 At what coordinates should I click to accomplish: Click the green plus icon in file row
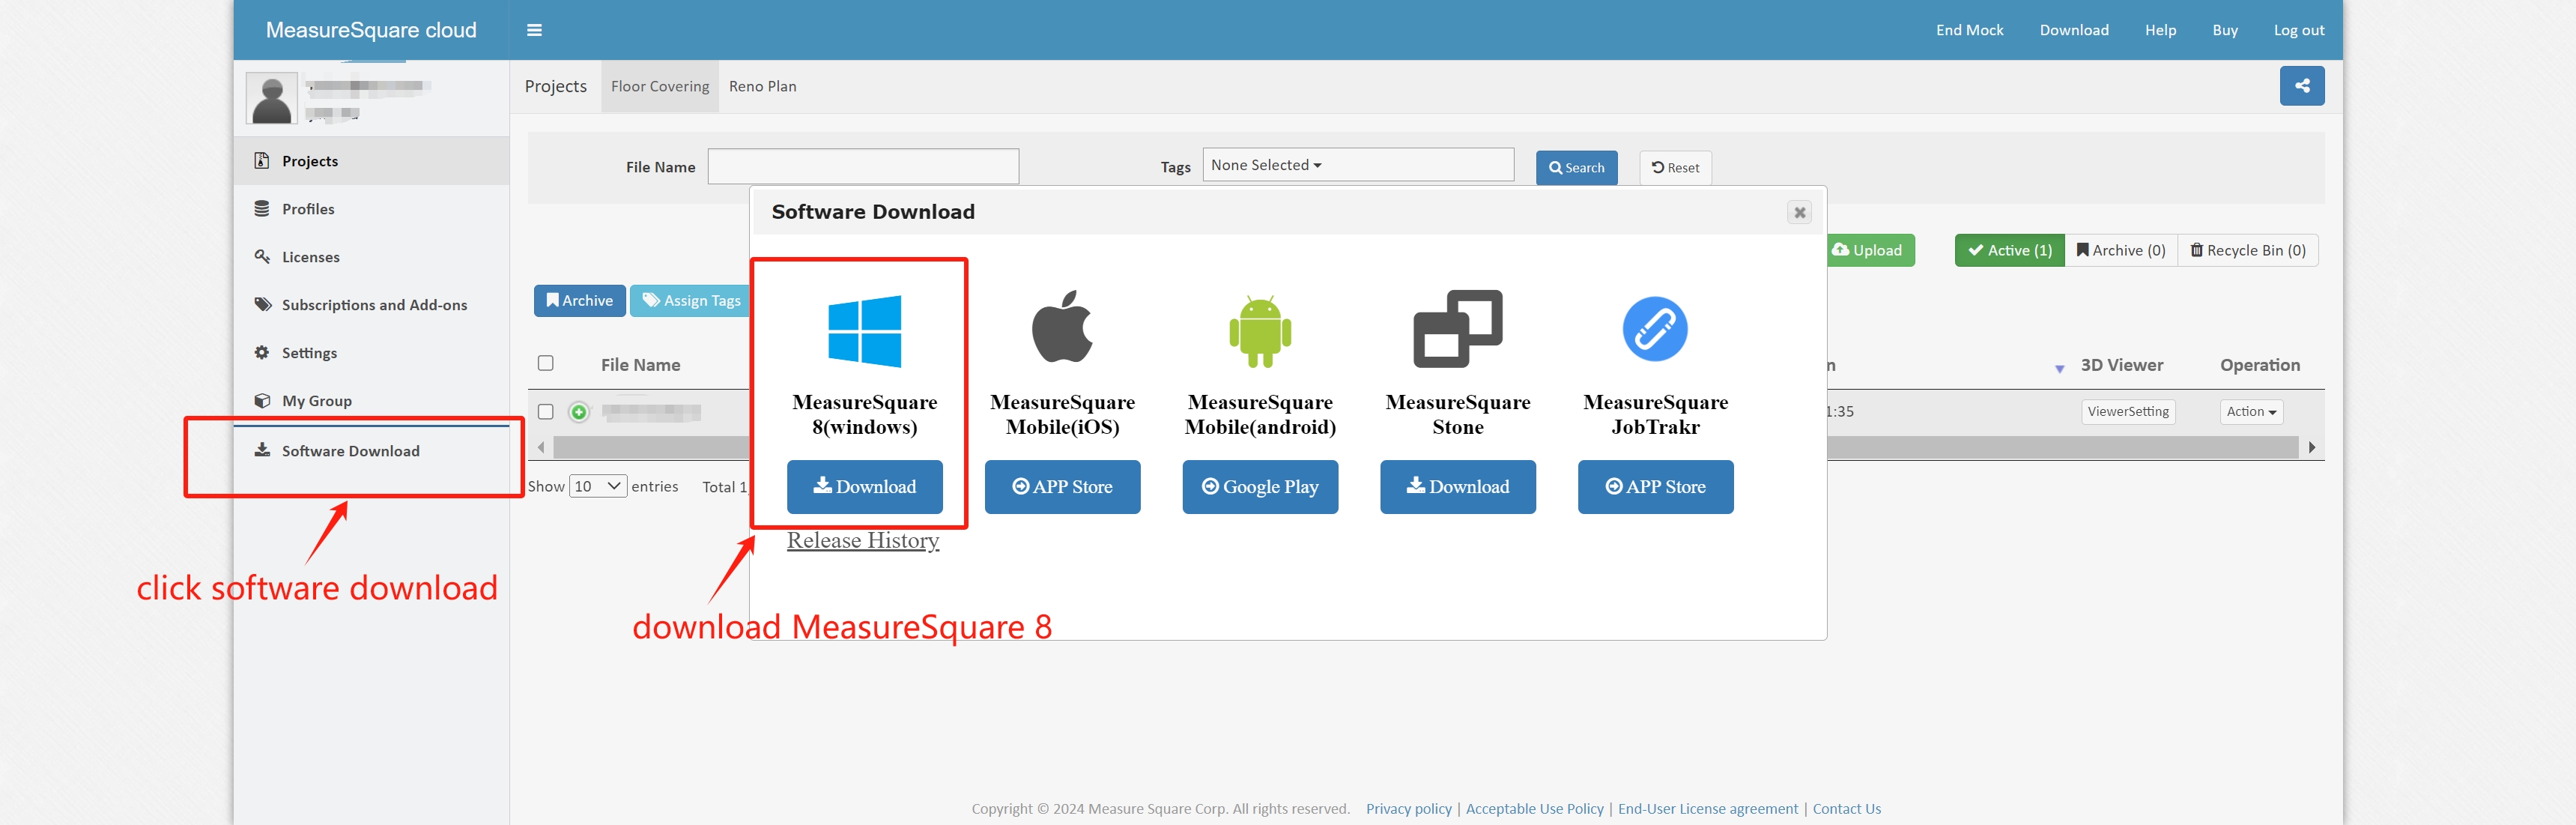(578, 412)
